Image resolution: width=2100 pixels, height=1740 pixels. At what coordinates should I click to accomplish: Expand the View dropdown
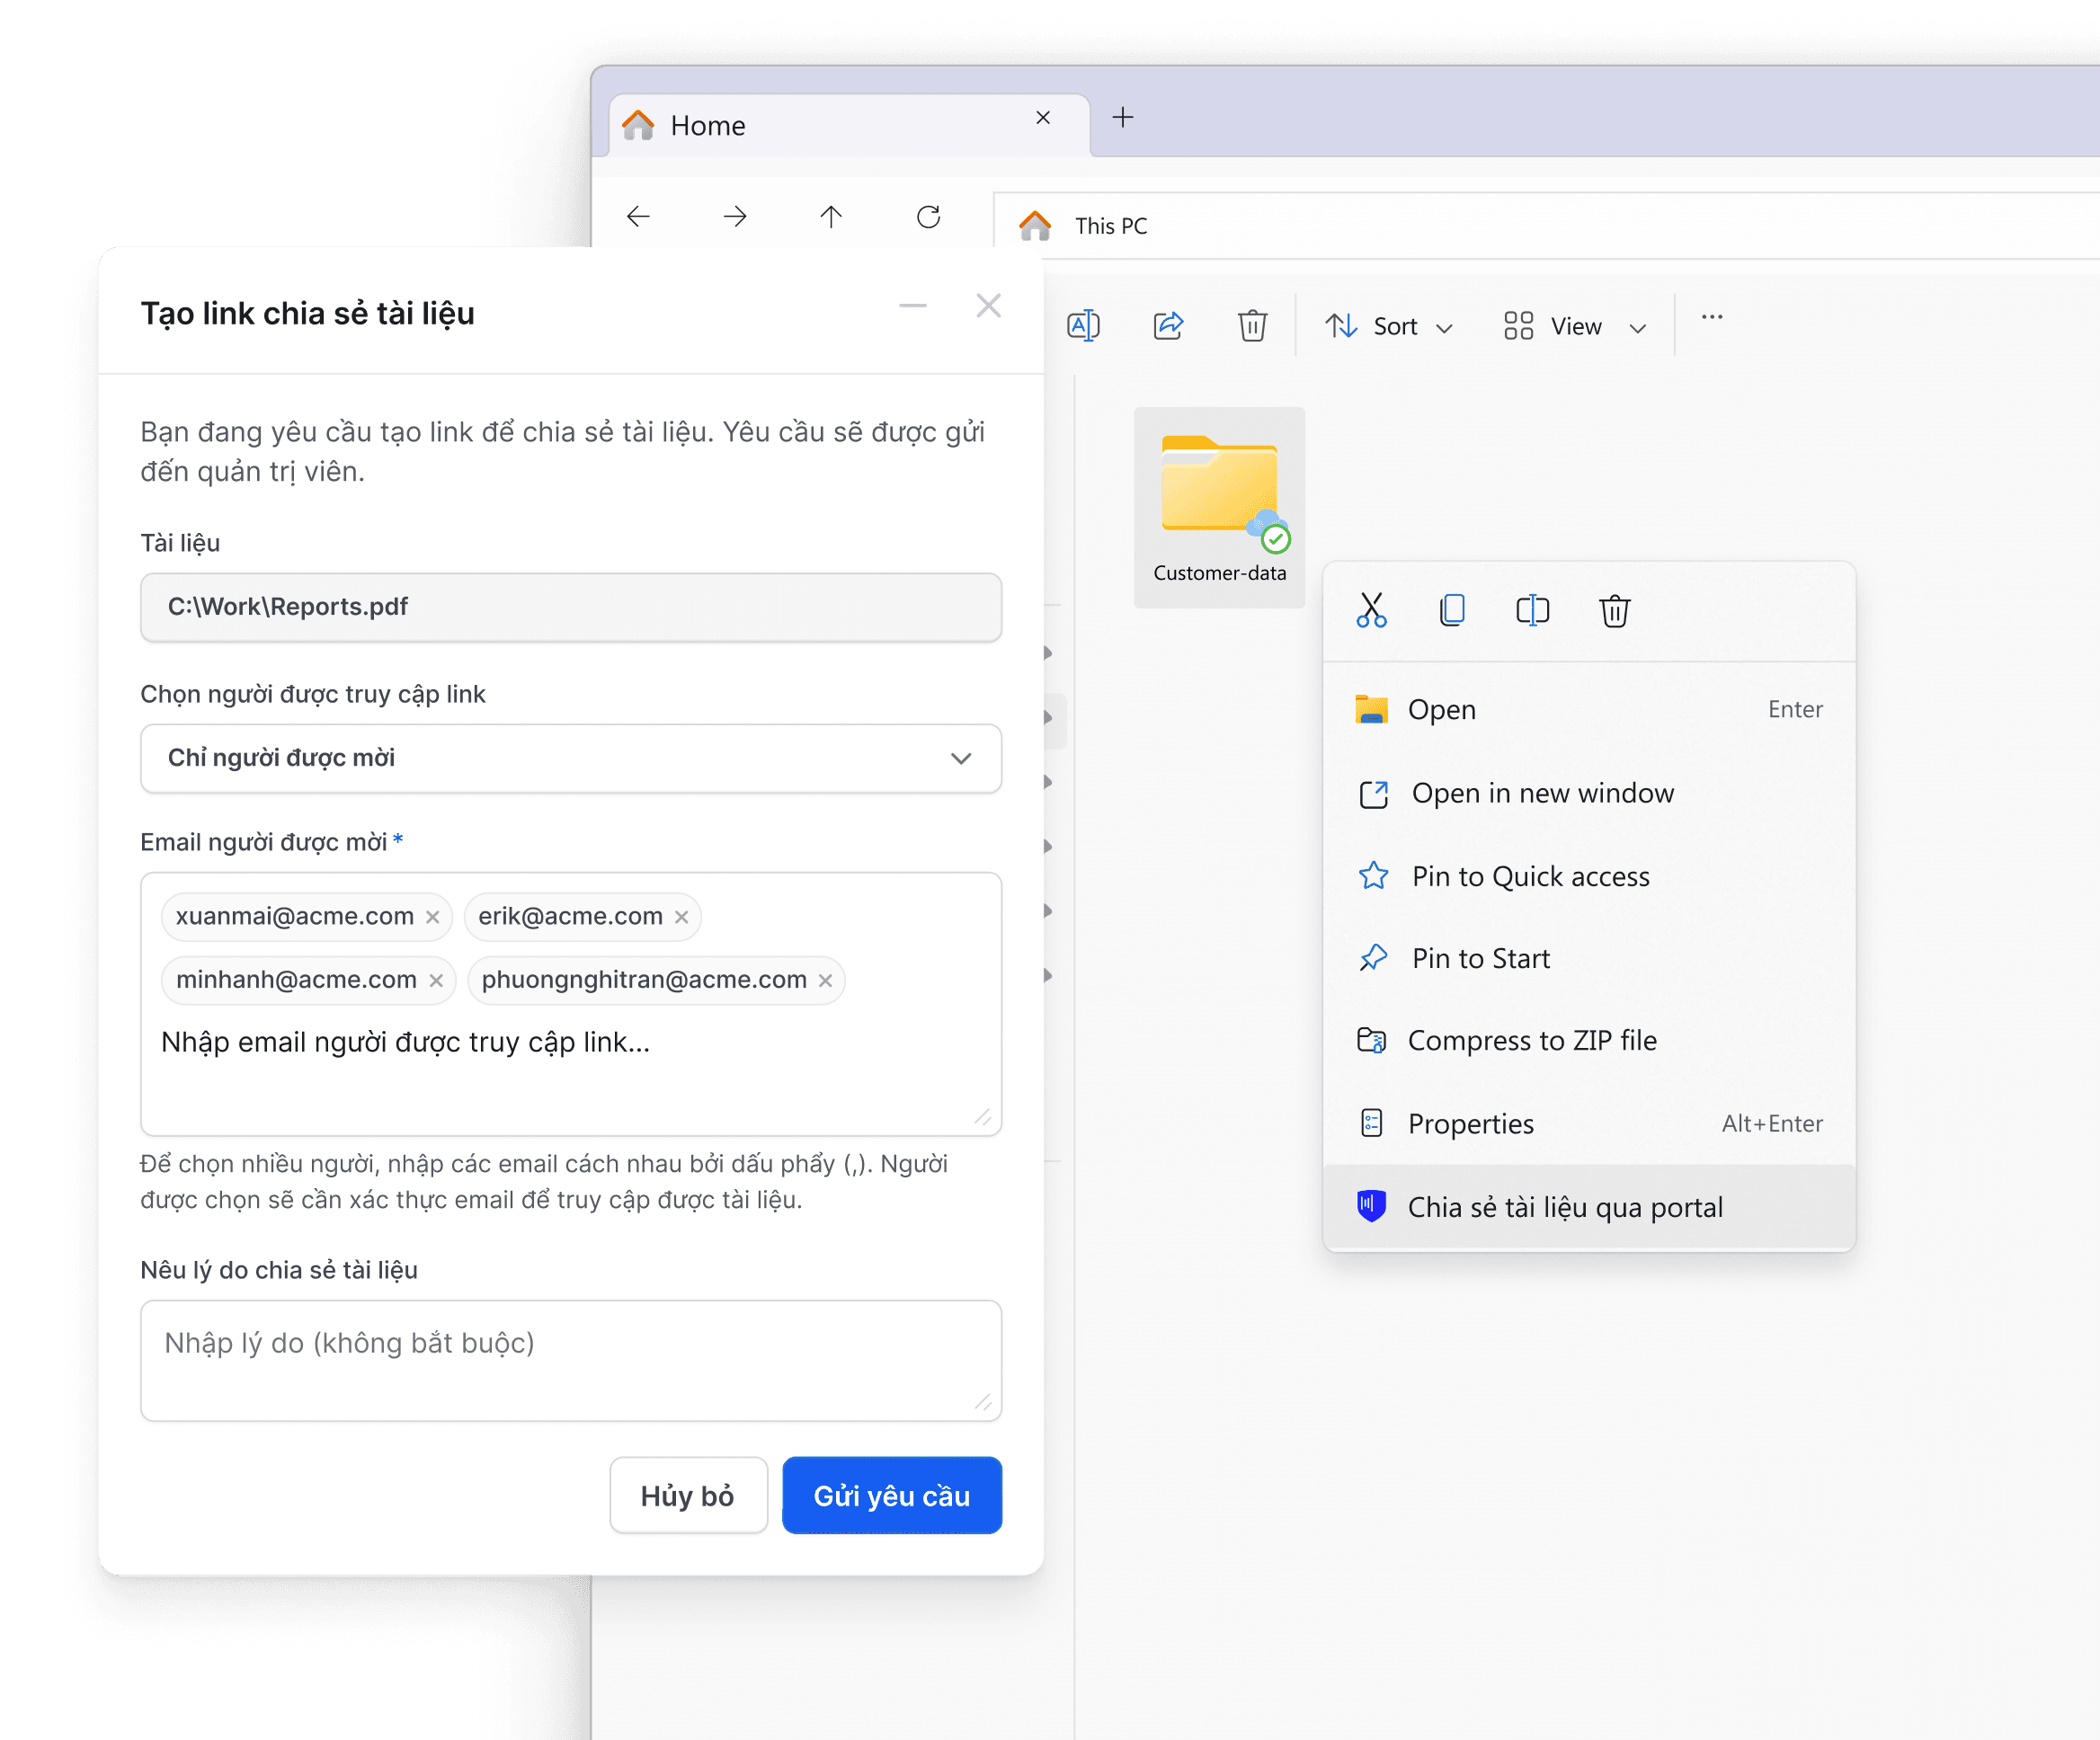[1575, 326]
